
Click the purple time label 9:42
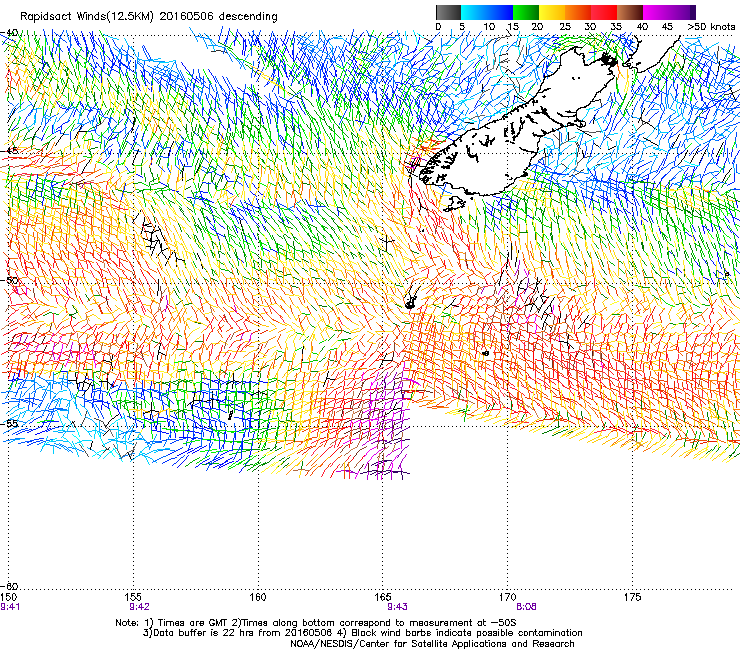(x=139, y=607)
